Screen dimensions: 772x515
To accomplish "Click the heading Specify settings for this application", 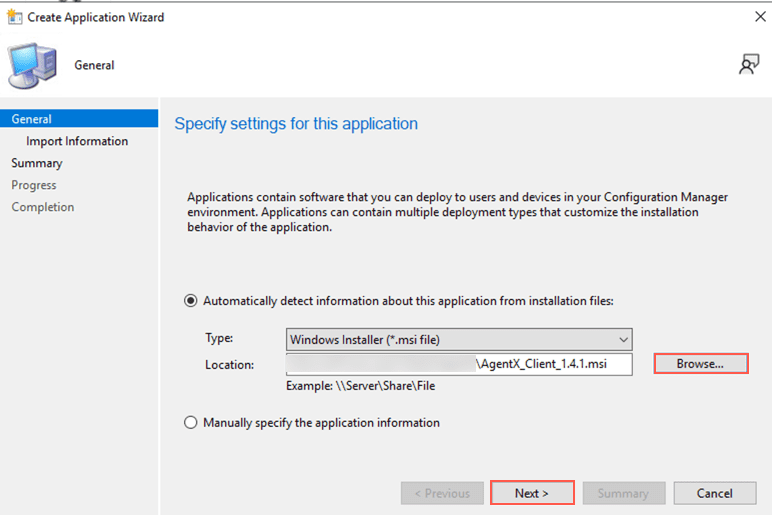I will point(296,124).
